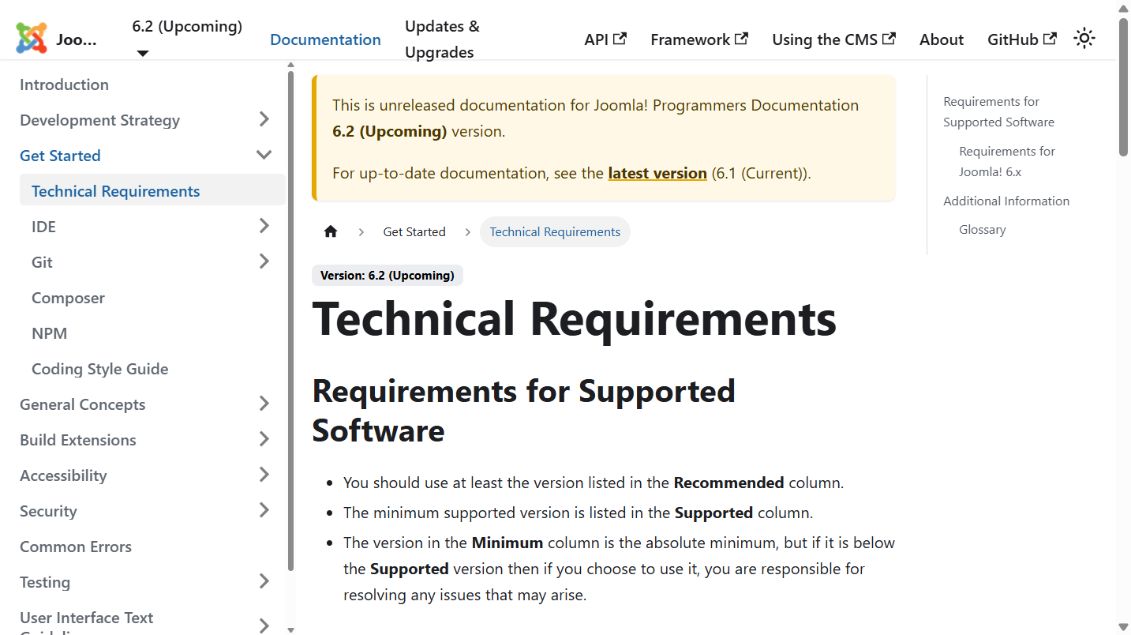Follow the latest version link
This screenshot has width=1131, height=635.
click(657, 173)
